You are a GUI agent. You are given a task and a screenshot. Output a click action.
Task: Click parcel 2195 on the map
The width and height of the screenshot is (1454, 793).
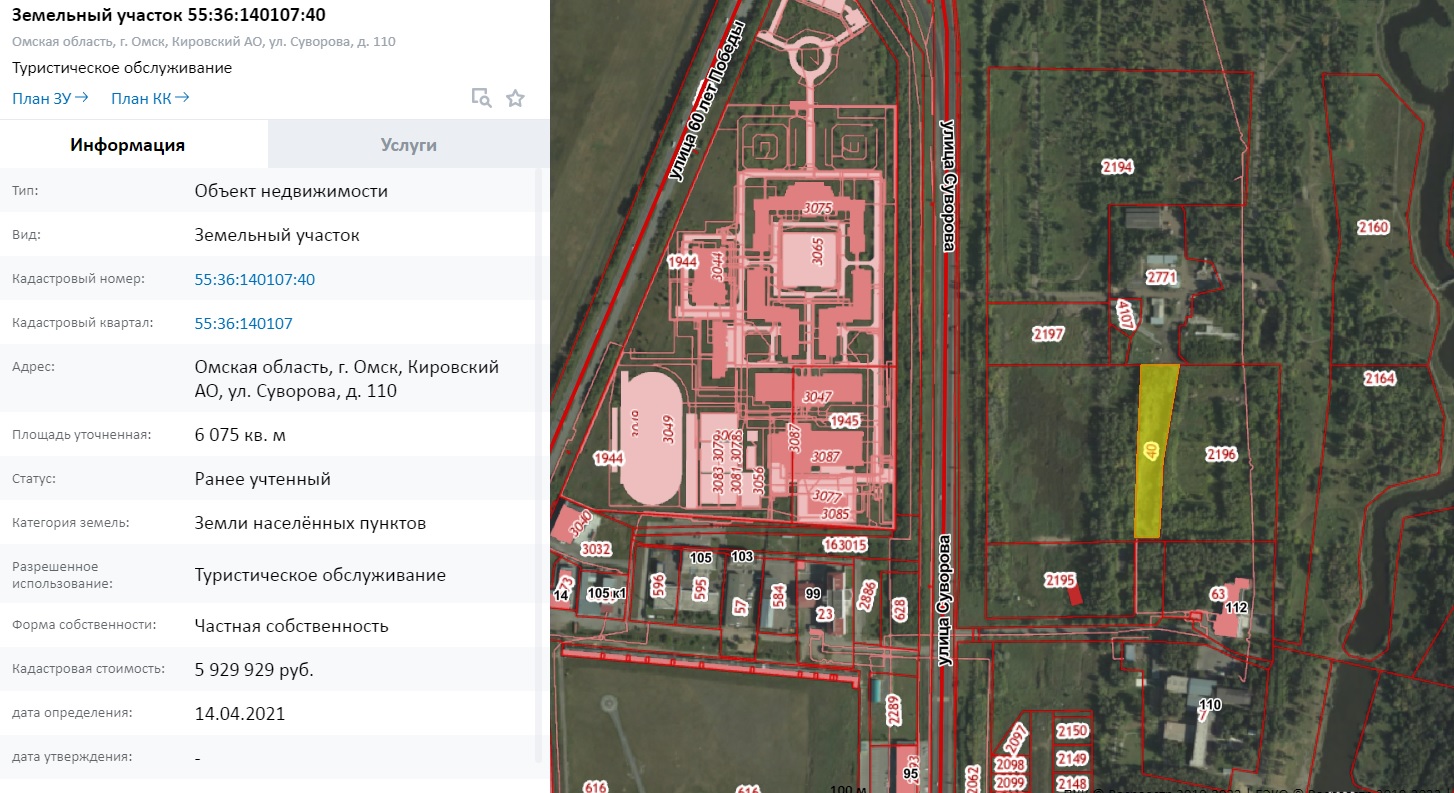pos(1058,580)
